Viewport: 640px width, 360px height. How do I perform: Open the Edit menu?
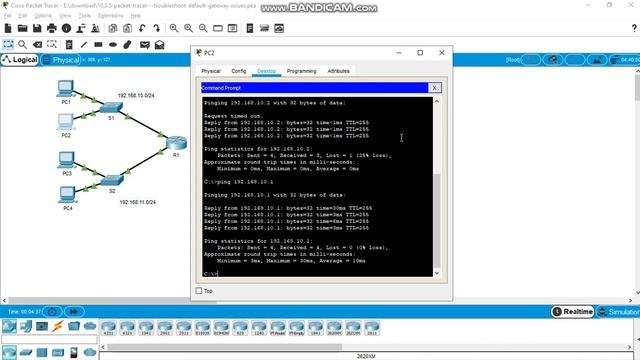pyautogui.click(x=22, y=16)
